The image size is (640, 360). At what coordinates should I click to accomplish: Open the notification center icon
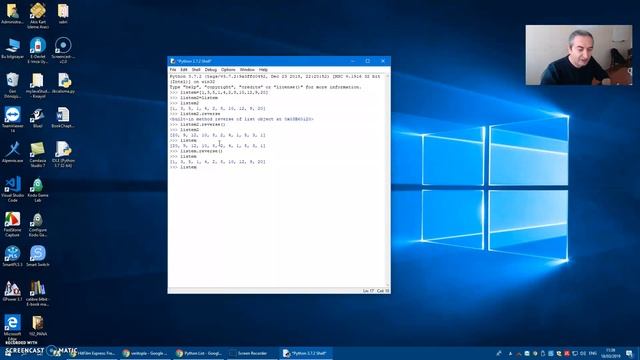click(x=629, y=353)
